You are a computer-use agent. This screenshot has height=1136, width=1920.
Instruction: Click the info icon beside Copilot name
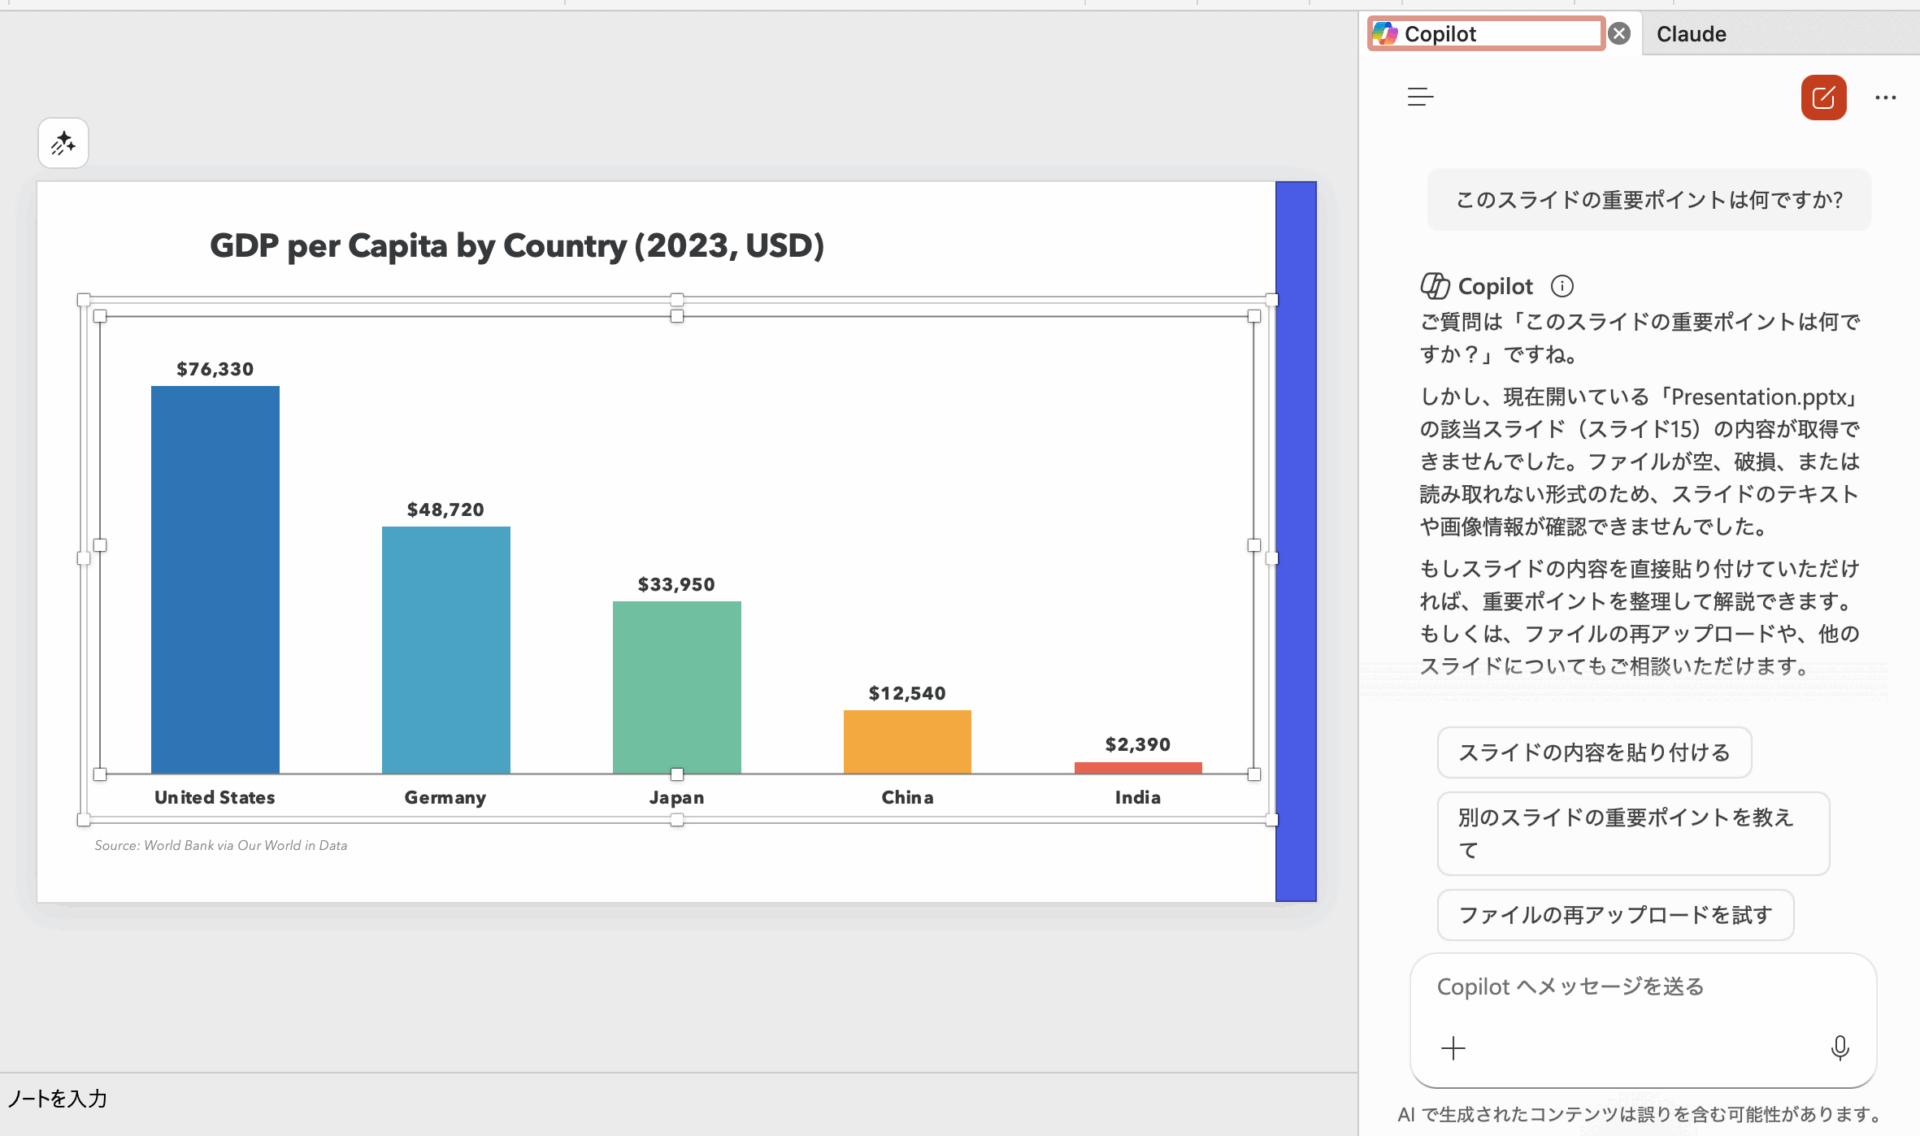(1562, 286)
